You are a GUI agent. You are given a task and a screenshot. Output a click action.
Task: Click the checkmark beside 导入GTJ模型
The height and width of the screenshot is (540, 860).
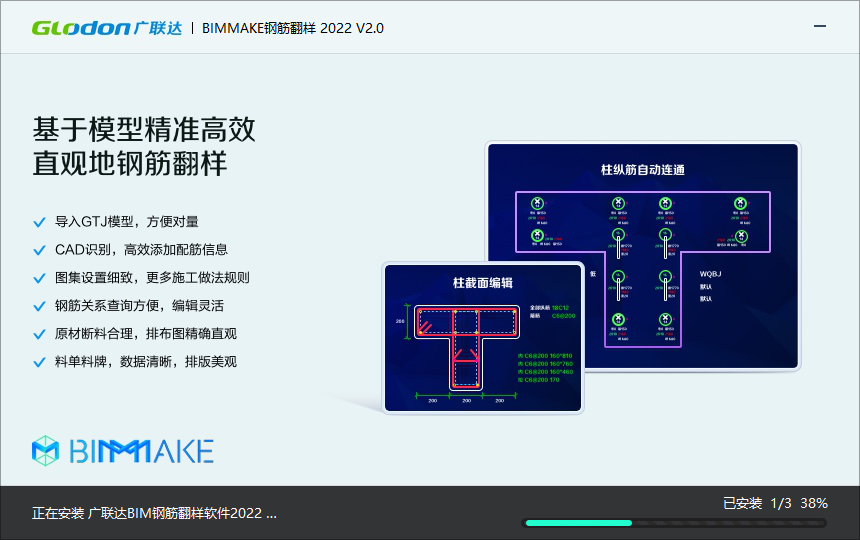[39, 222]
